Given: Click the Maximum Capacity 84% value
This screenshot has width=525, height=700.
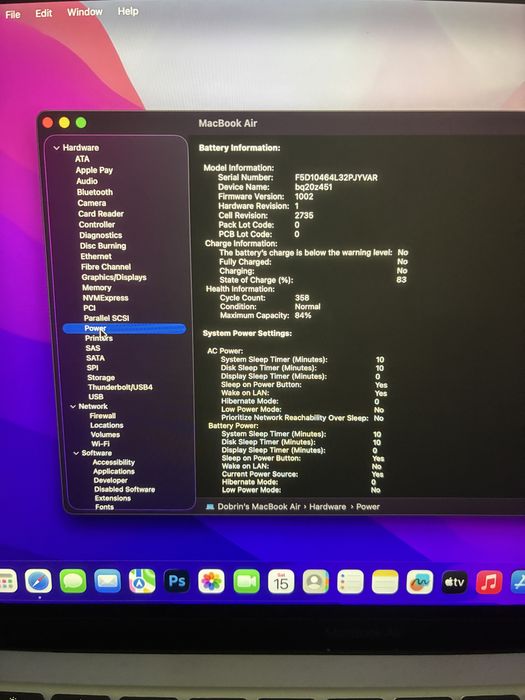Looking at the screenshot, I should point(303,315).
